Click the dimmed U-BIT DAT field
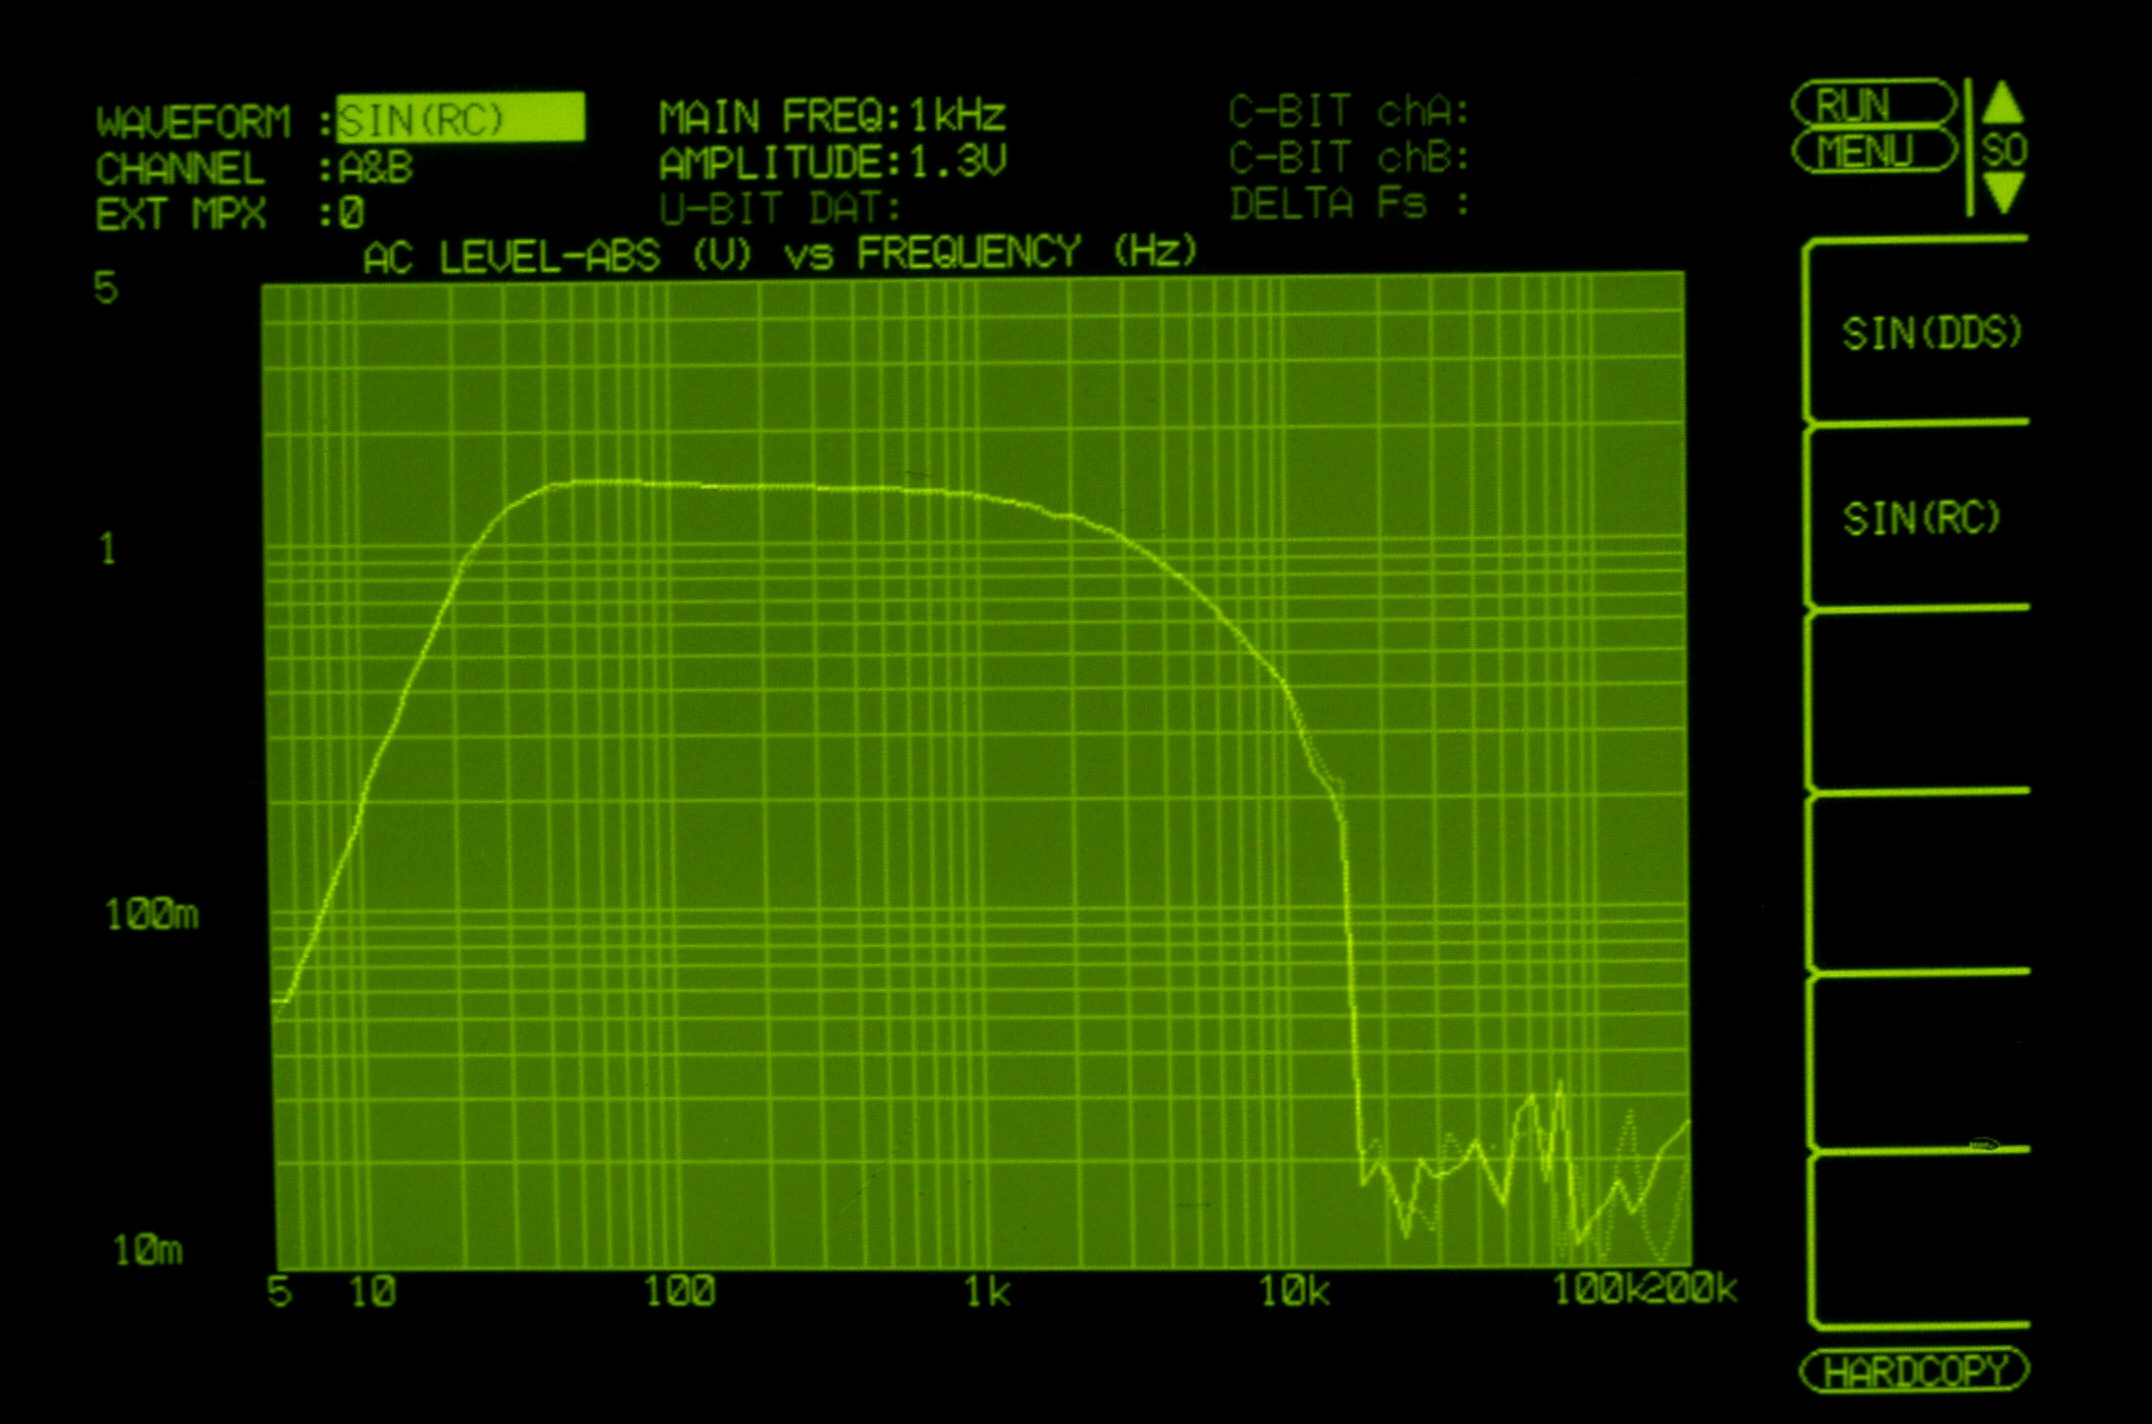2152x1424 pixels. (780, 209)
